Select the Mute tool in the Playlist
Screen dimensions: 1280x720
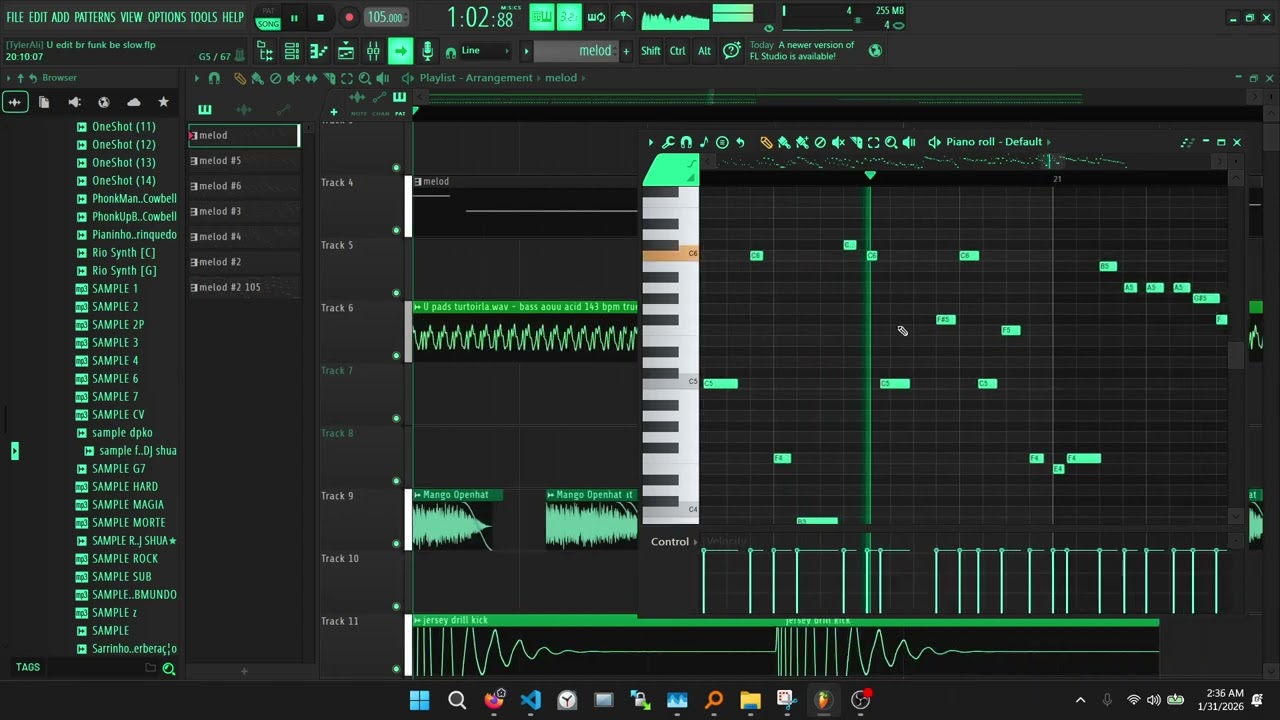coord(293,78)
